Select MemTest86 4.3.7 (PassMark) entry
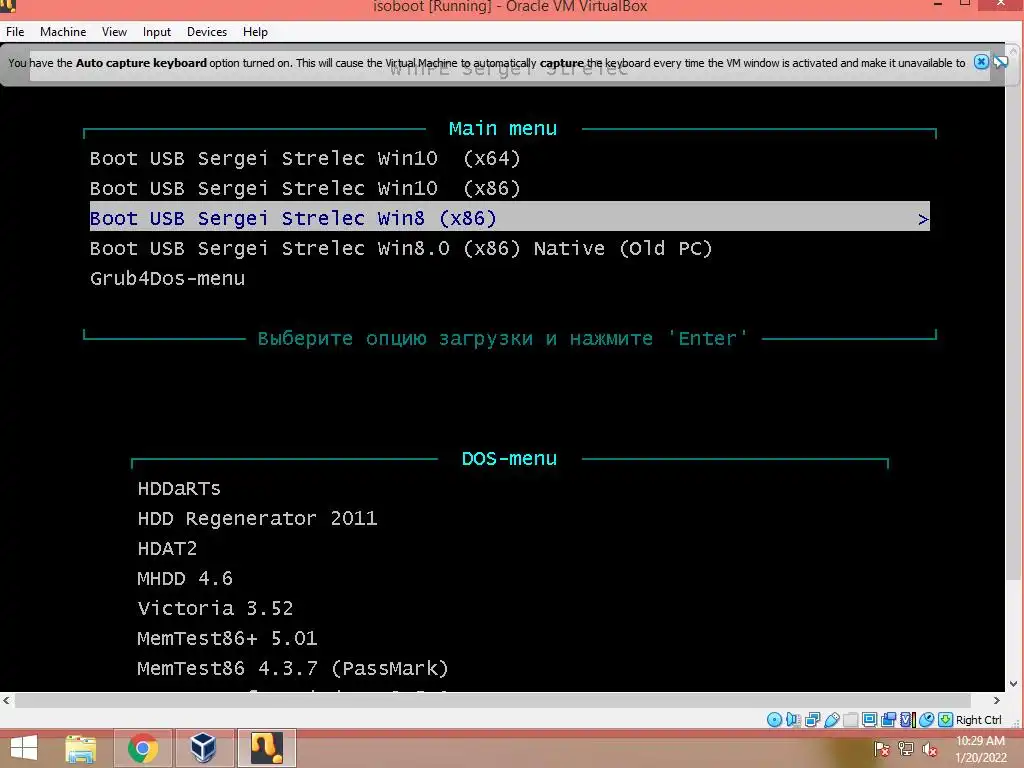The width and height of the screenshot is (1024, 768). click(x=293, y=668)
